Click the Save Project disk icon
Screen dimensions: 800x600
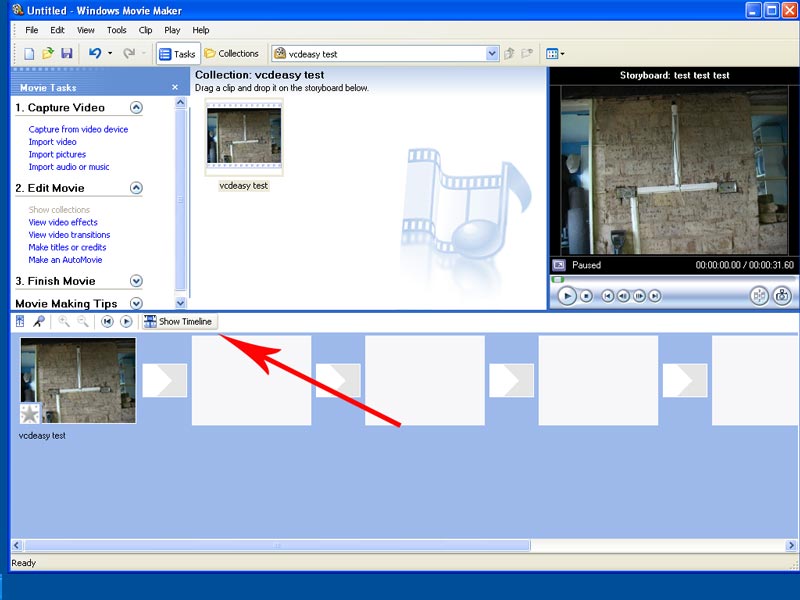[x=67, y=54]
